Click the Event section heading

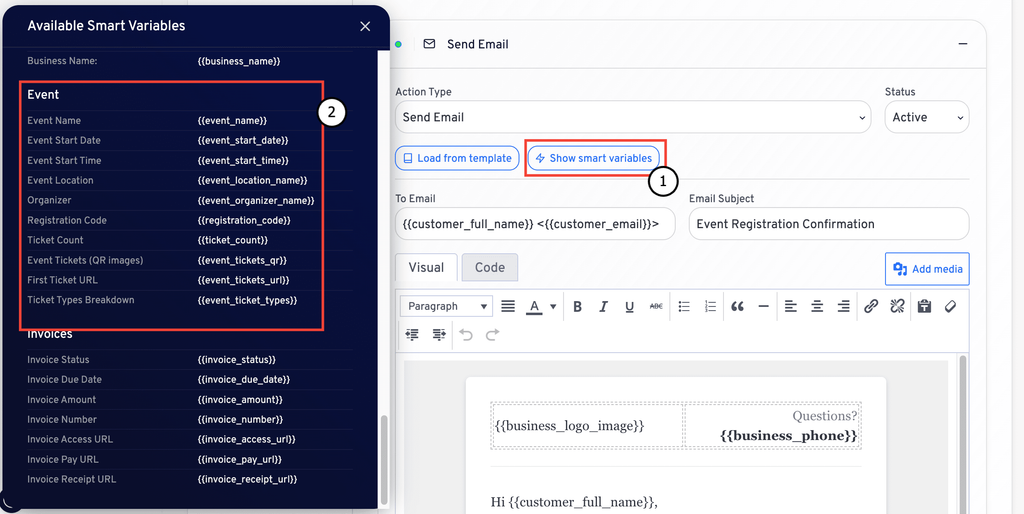[x=43, y=95]
